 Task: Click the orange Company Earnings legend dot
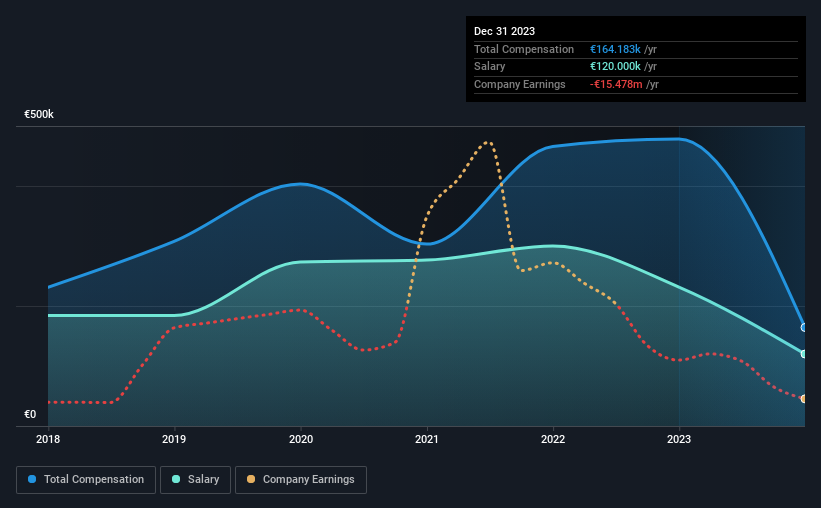251,479
